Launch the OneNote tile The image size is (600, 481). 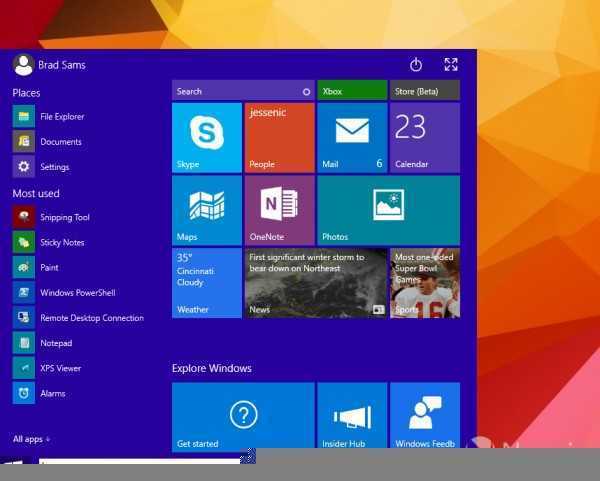tap(279, 210)
